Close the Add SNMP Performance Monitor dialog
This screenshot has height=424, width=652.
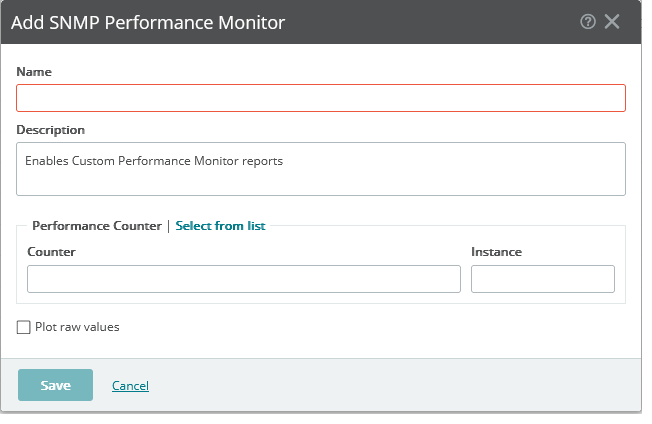click(612, 21)
